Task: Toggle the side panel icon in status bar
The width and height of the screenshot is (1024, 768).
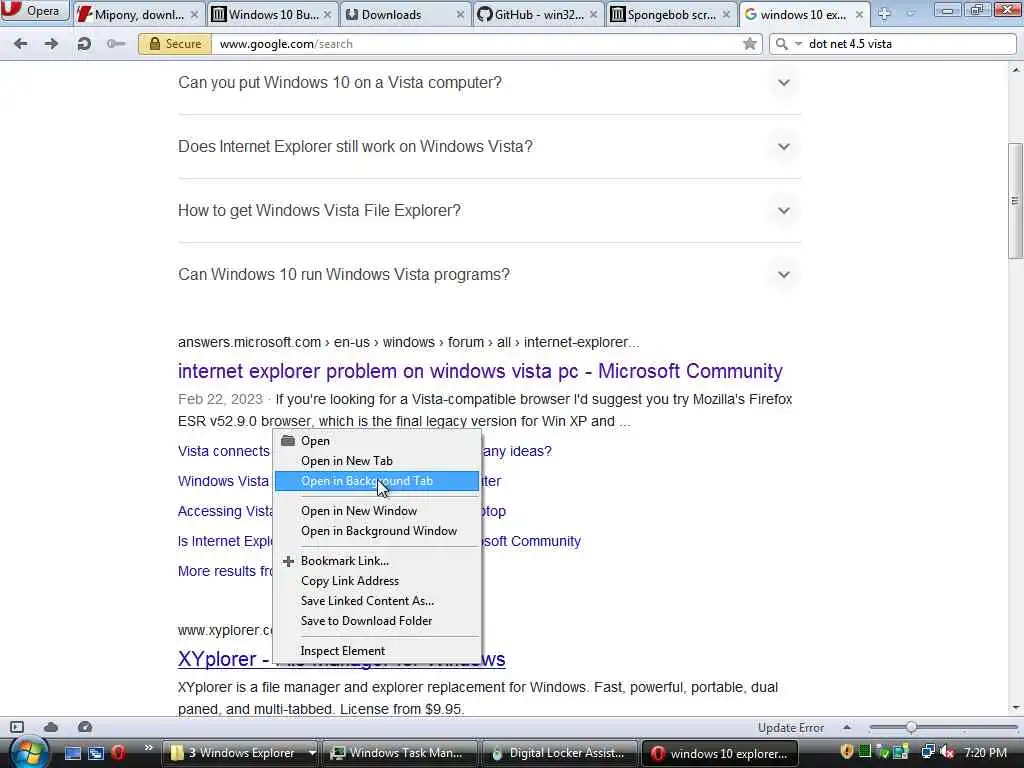Action: point(17,727)
